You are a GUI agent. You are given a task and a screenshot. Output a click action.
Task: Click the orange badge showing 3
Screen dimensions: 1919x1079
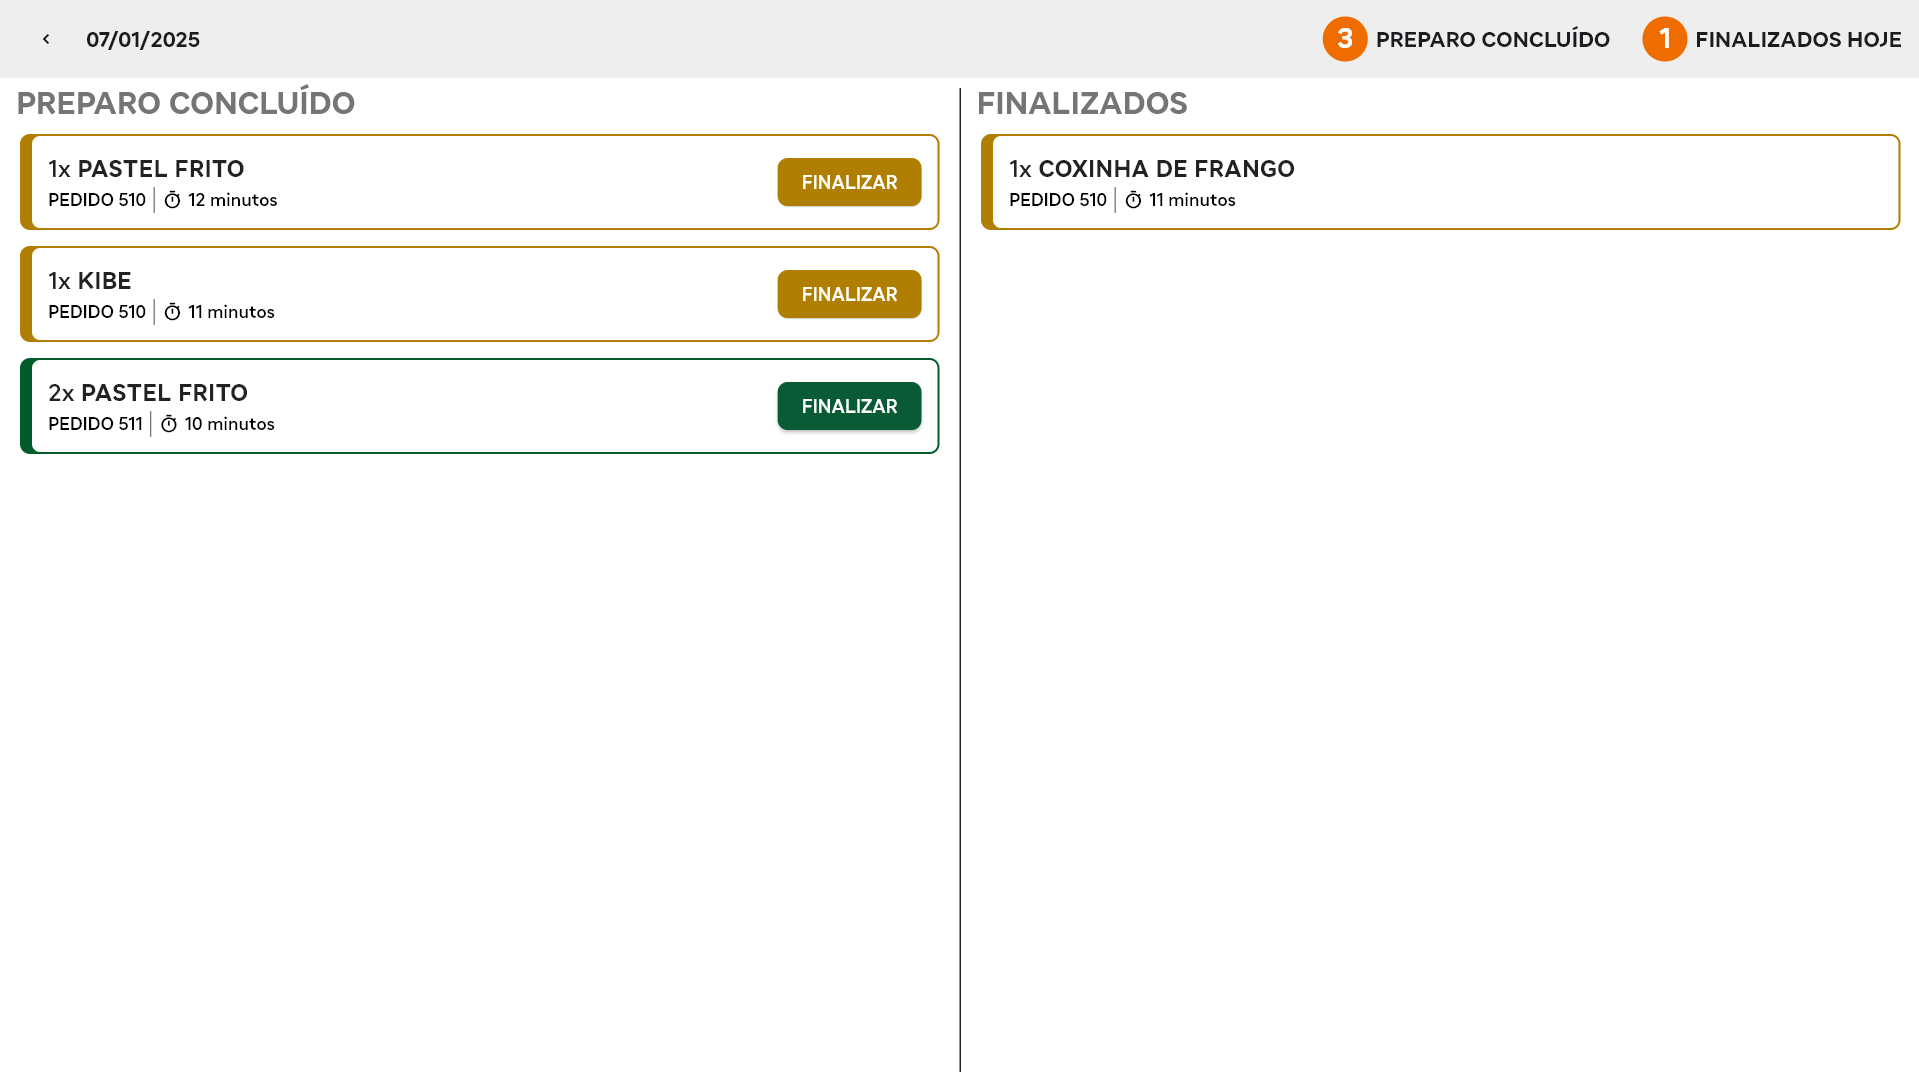click(1344, 39)
